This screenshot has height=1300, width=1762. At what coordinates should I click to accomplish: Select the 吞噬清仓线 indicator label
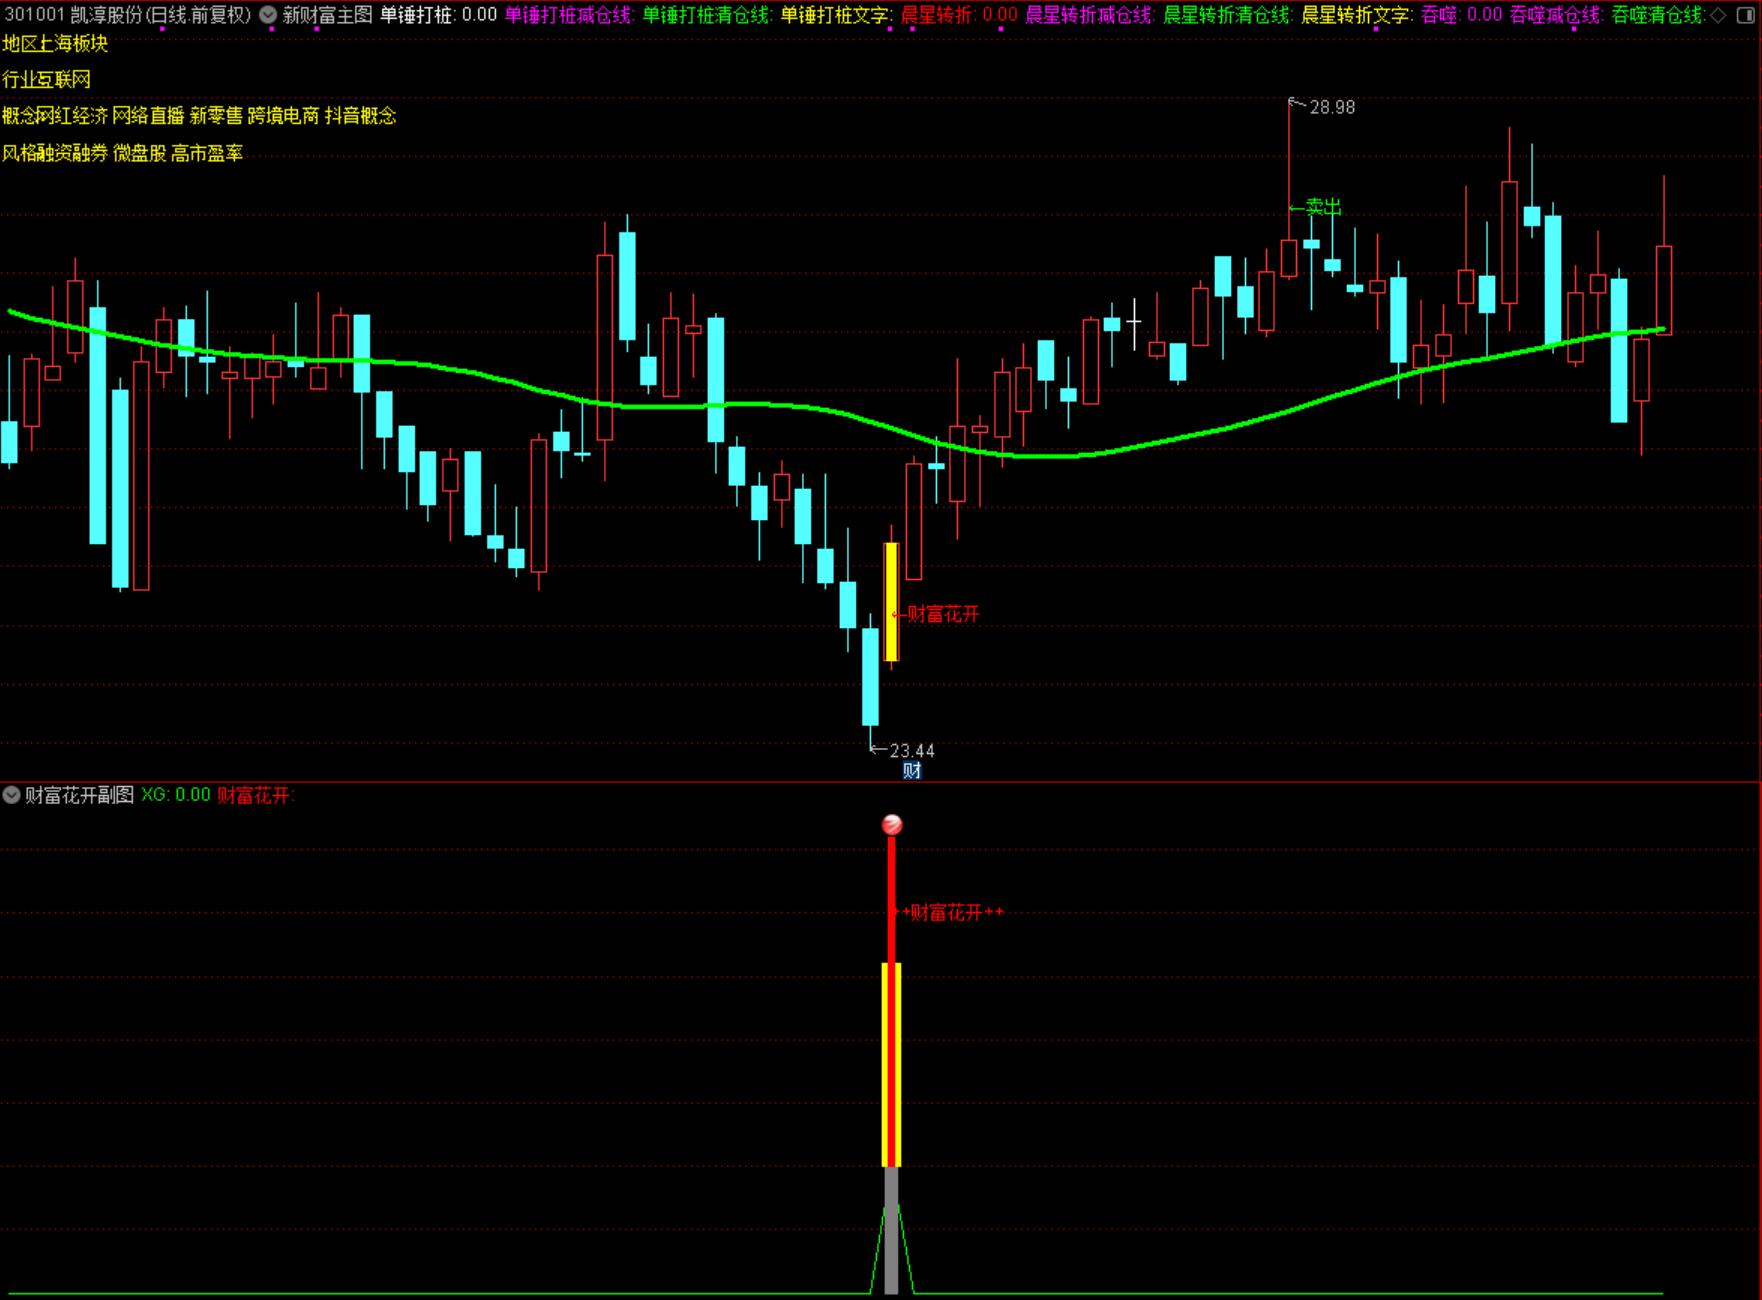click(1658, 15)
